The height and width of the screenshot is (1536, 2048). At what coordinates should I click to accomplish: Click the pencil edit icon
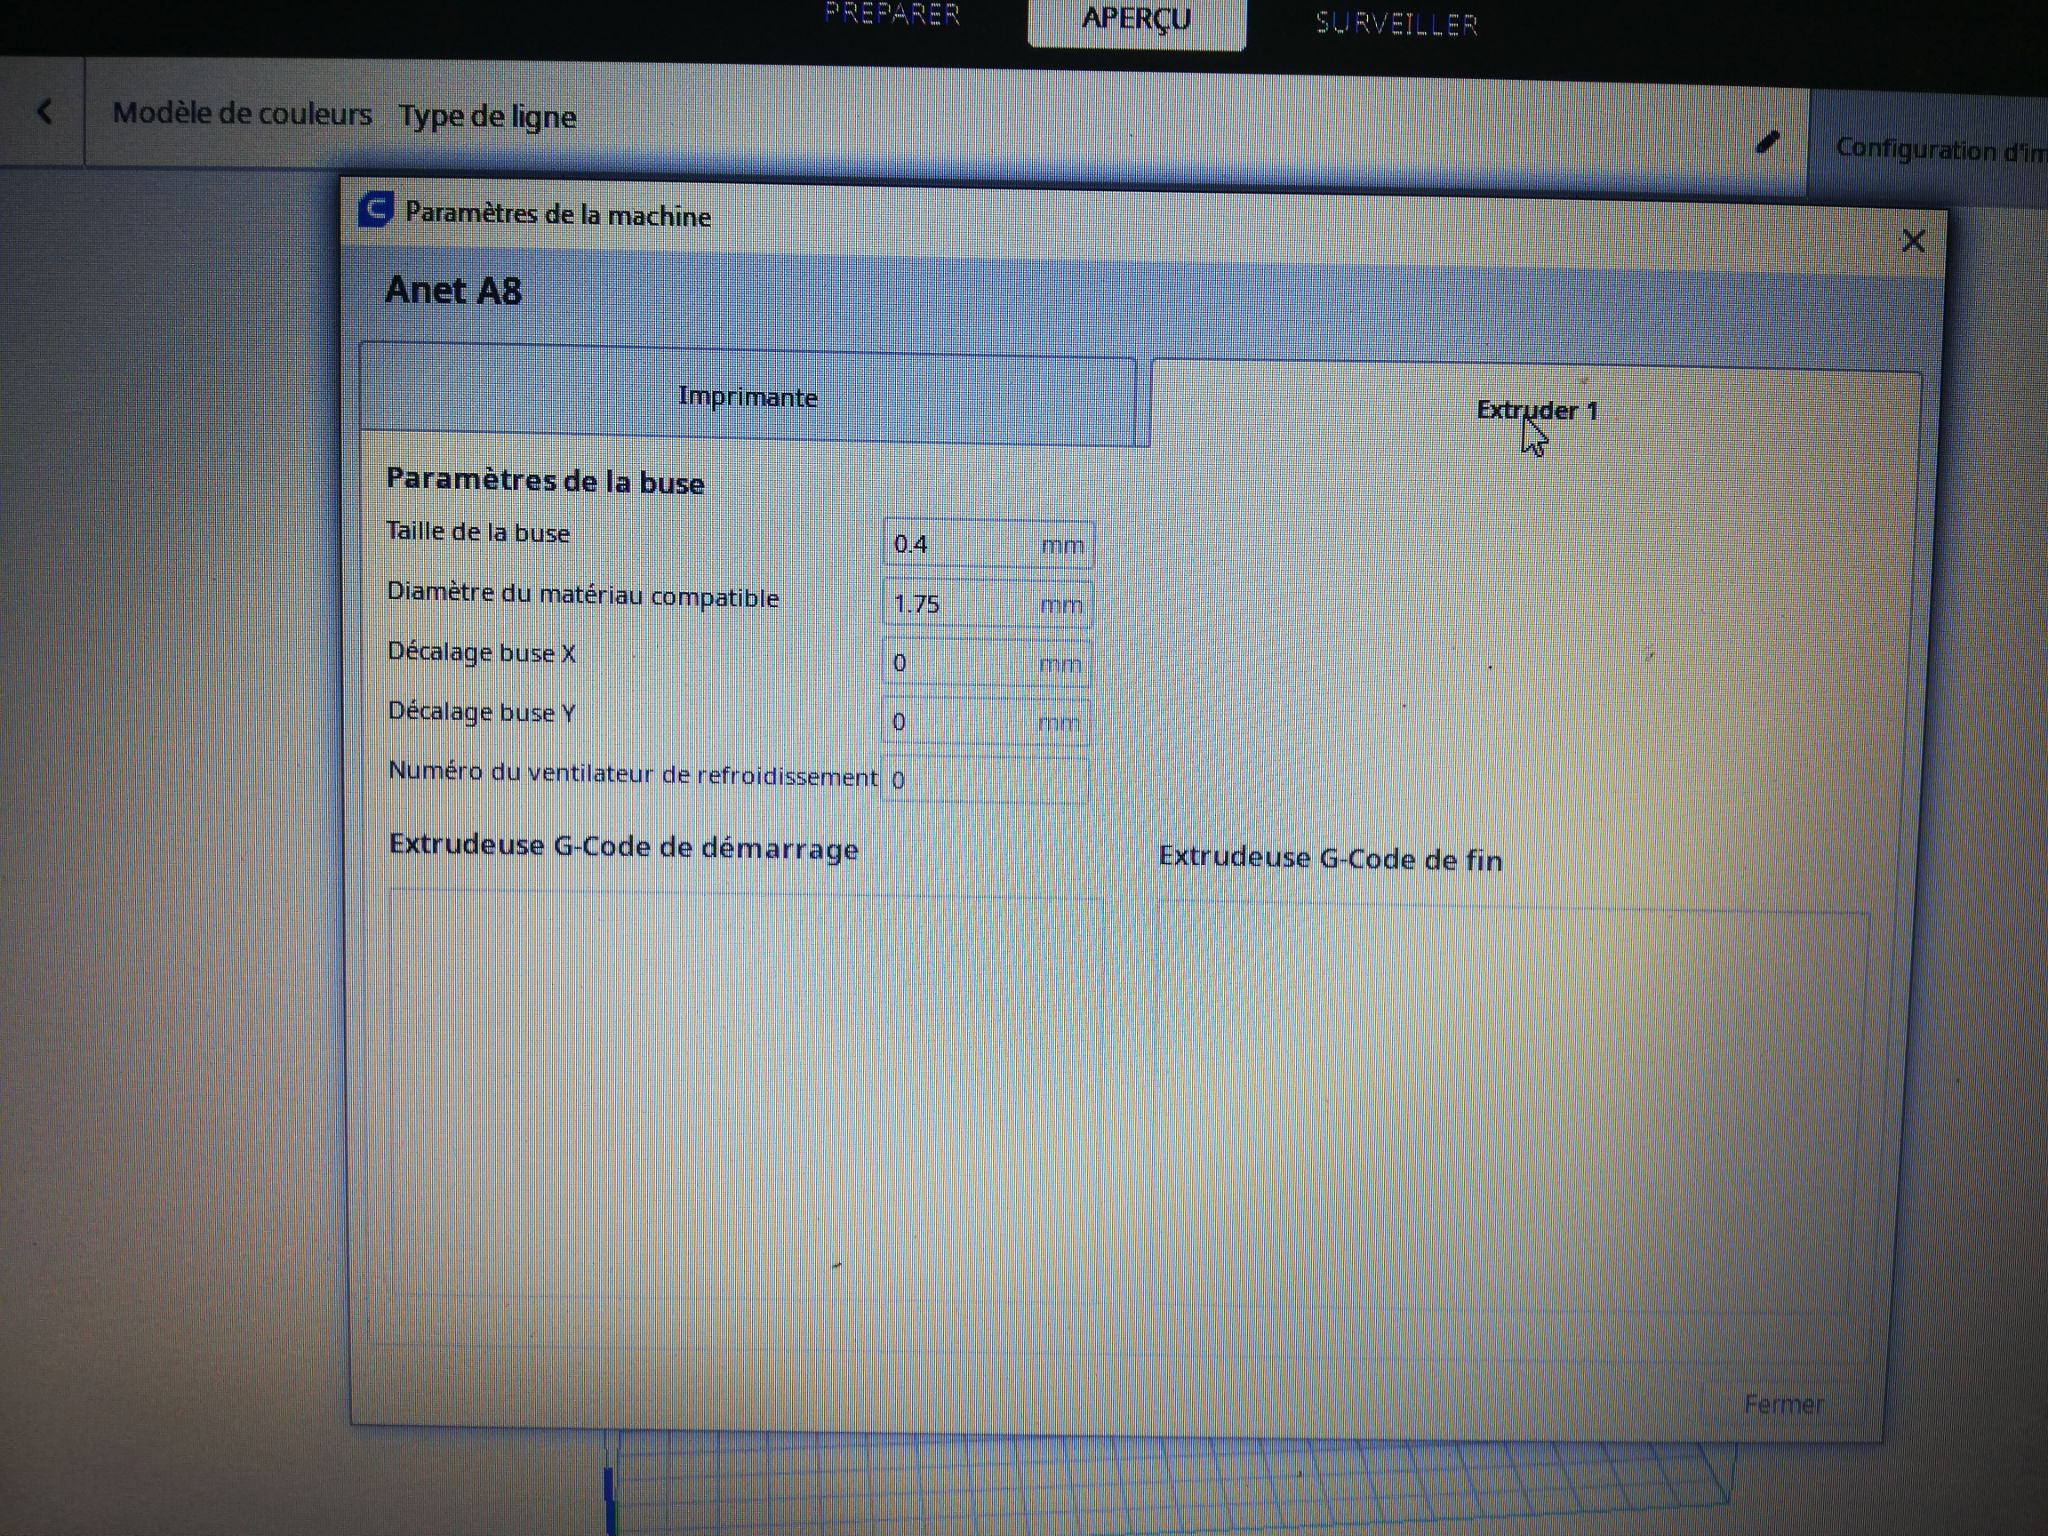pyautogui.click(x=1767, y=143)
